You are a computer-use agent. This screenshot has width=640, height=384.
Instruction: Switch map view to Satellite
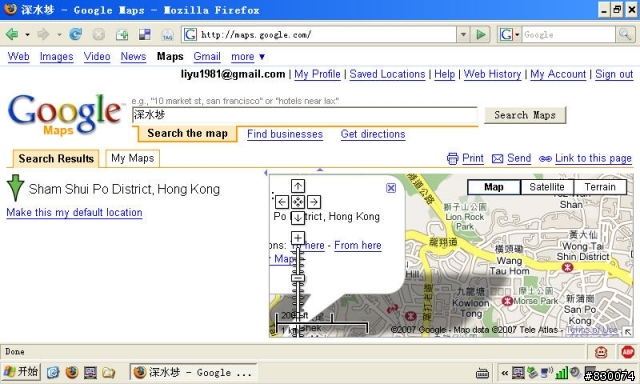(x=547, y=187)
